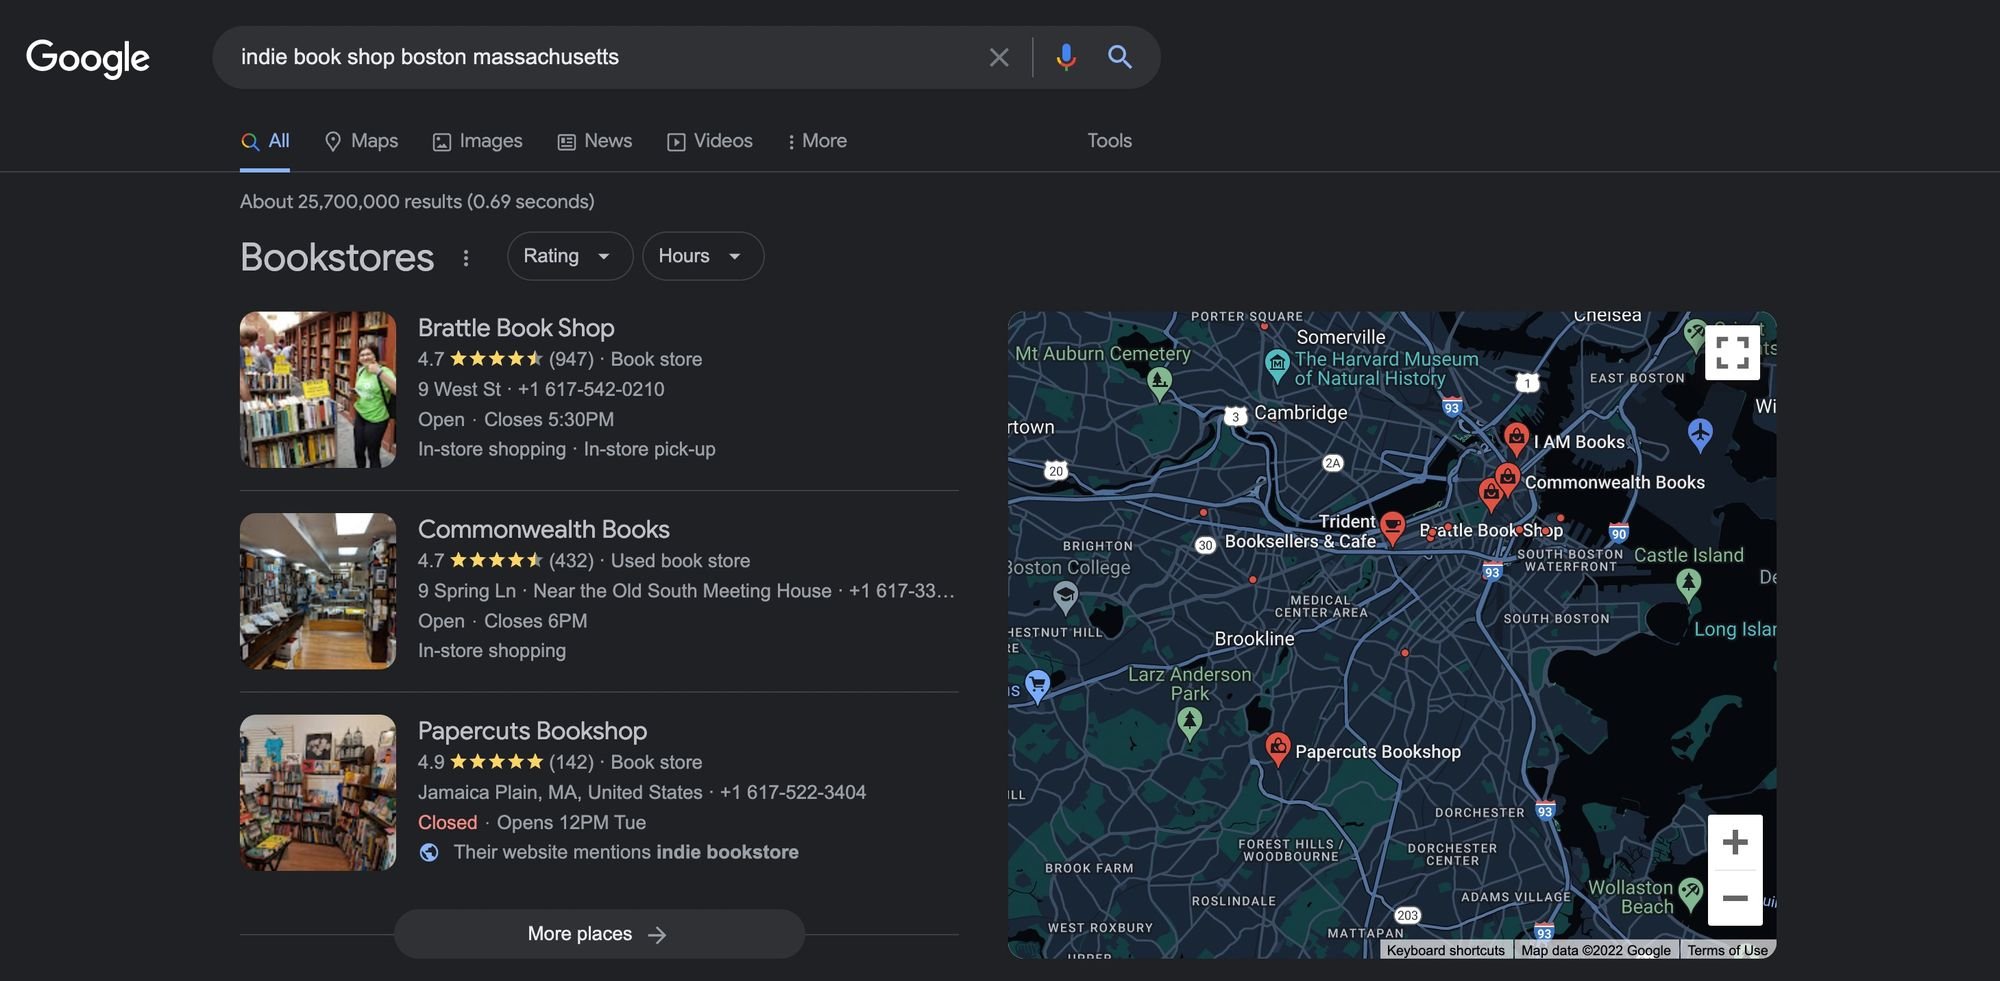The width and height of the screenshot is (2000, 981).
Task: Open the Hours filter dropdown
Action: pos(702,256)
